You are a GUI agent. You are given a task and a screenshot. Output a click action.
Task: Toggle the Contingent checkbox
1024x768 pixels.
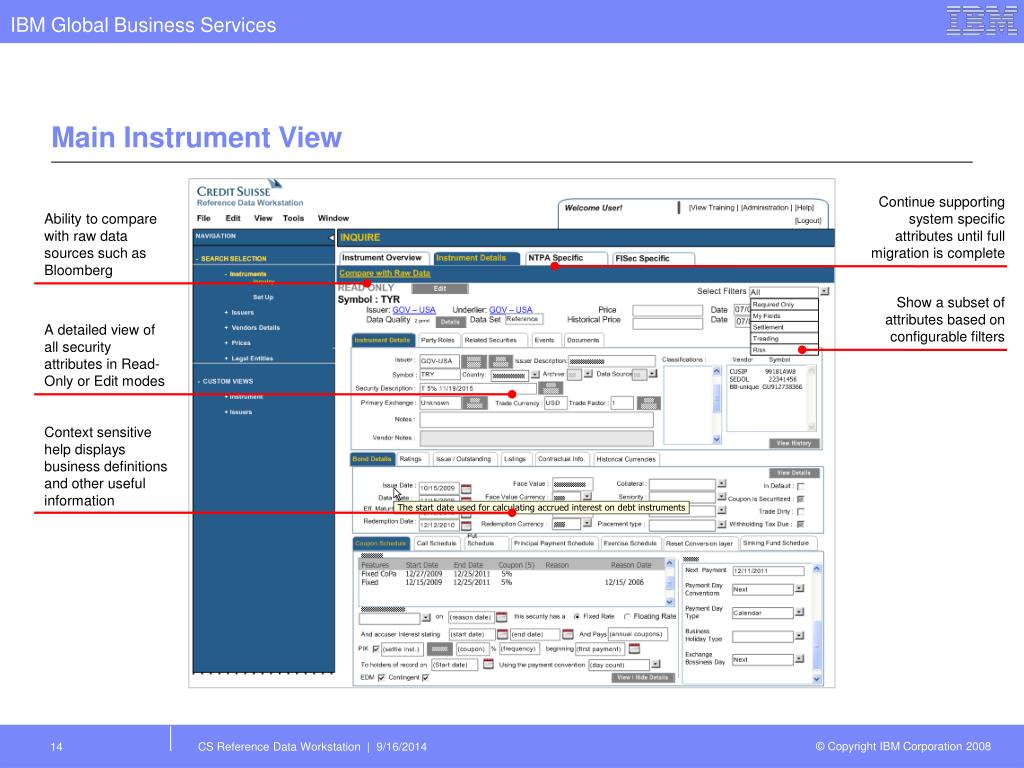coord(425,678)
